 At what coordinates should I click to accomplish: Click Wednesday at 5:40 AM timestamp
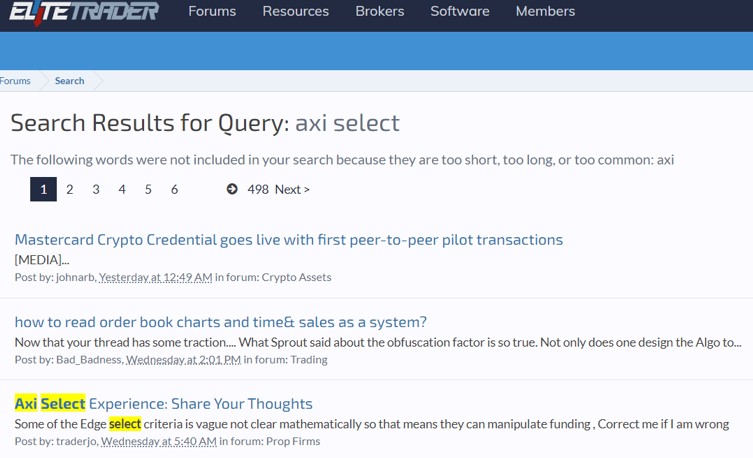(x=159, y=441)
